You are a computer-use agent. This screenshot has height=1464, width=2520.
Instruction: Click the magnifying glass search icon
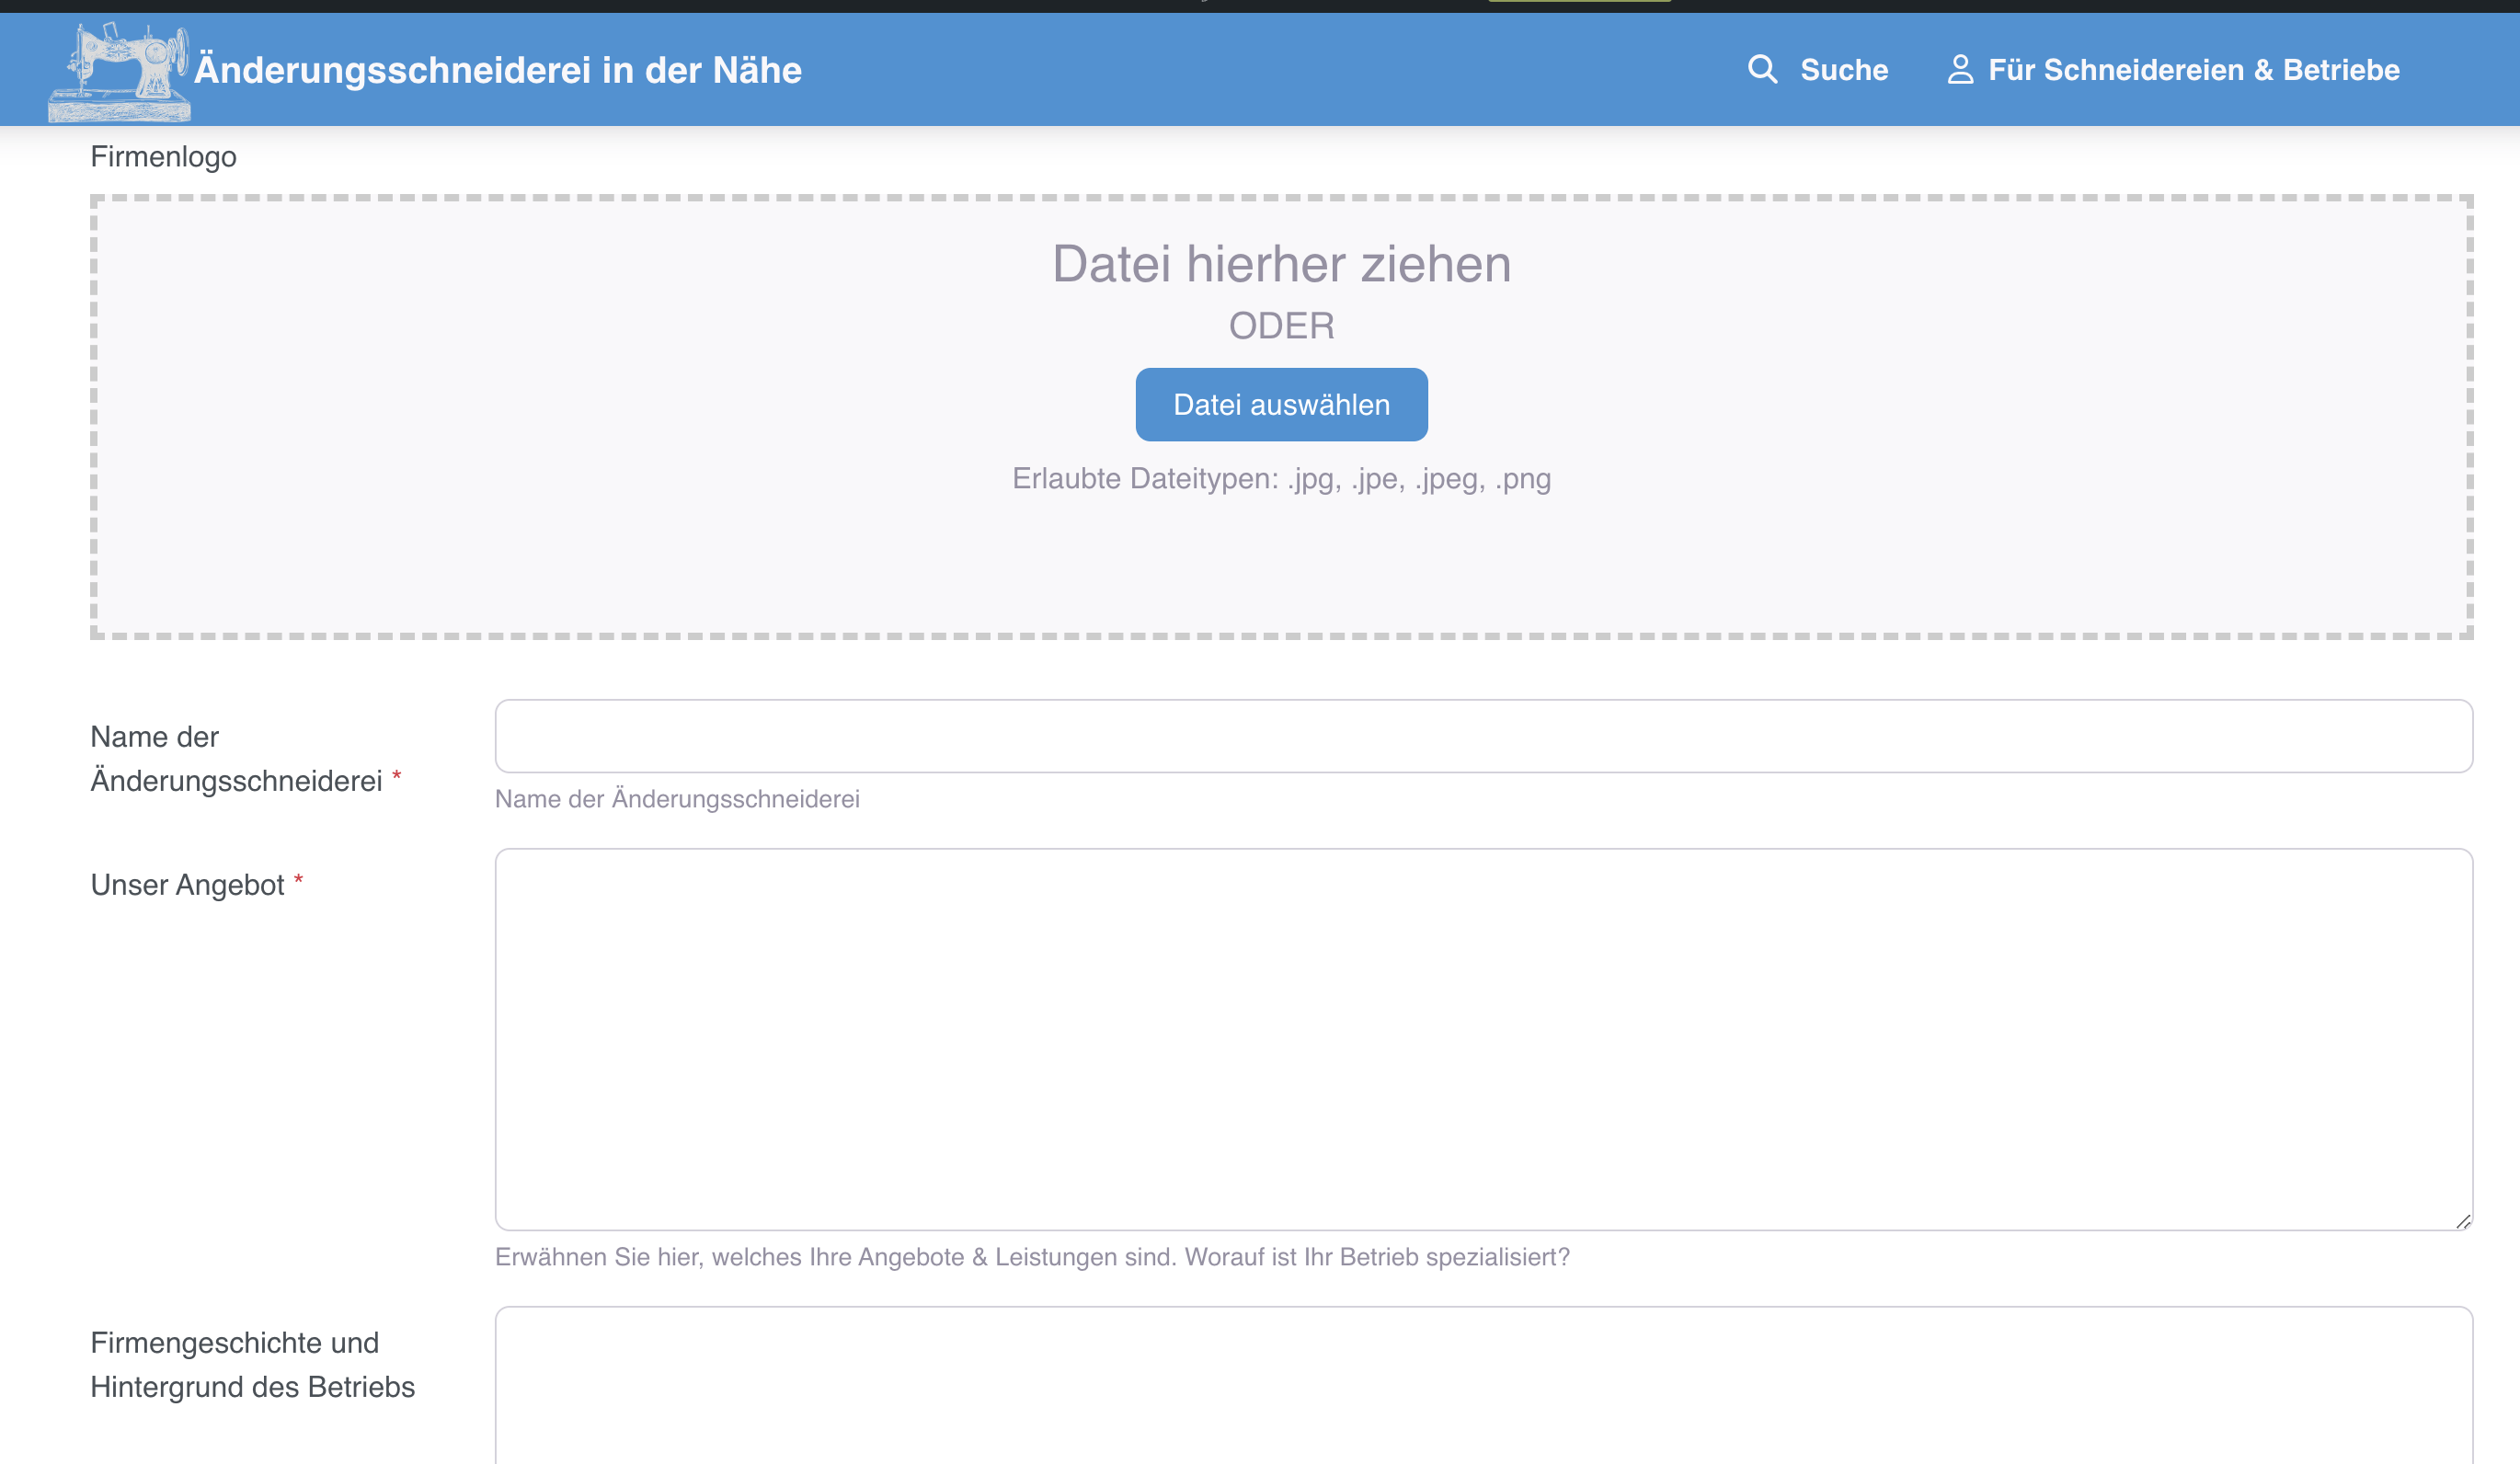1762,69
